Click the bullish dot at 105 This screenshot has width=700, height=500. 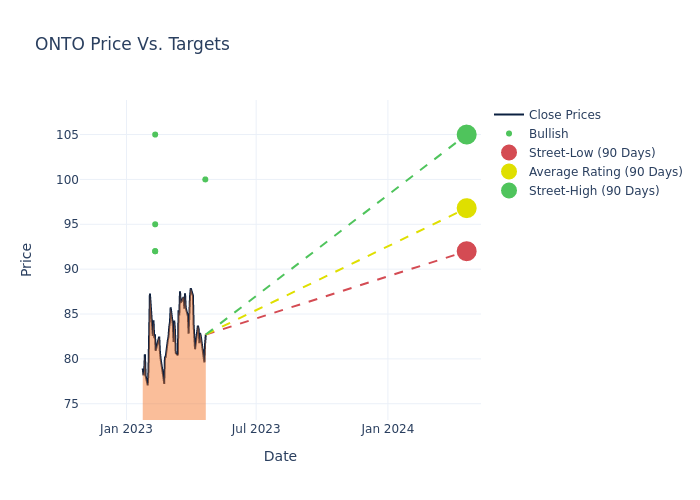[x=155, y=134]
